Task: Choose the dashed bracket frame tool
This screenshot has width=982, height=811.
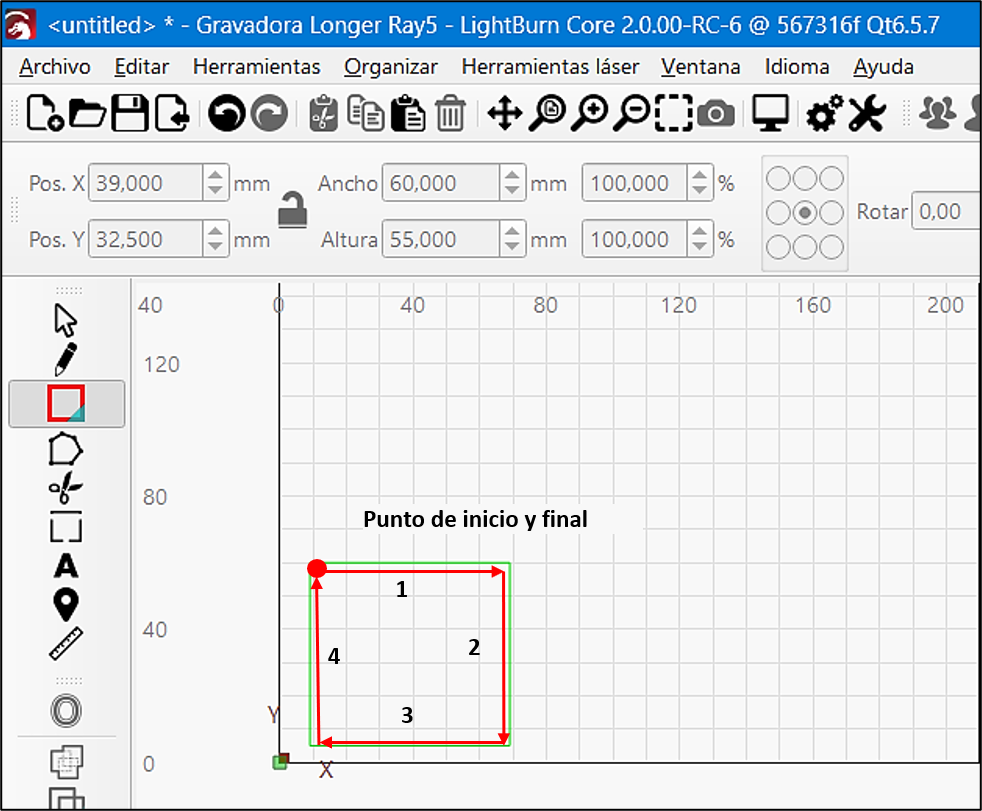Action: [66, 527]
